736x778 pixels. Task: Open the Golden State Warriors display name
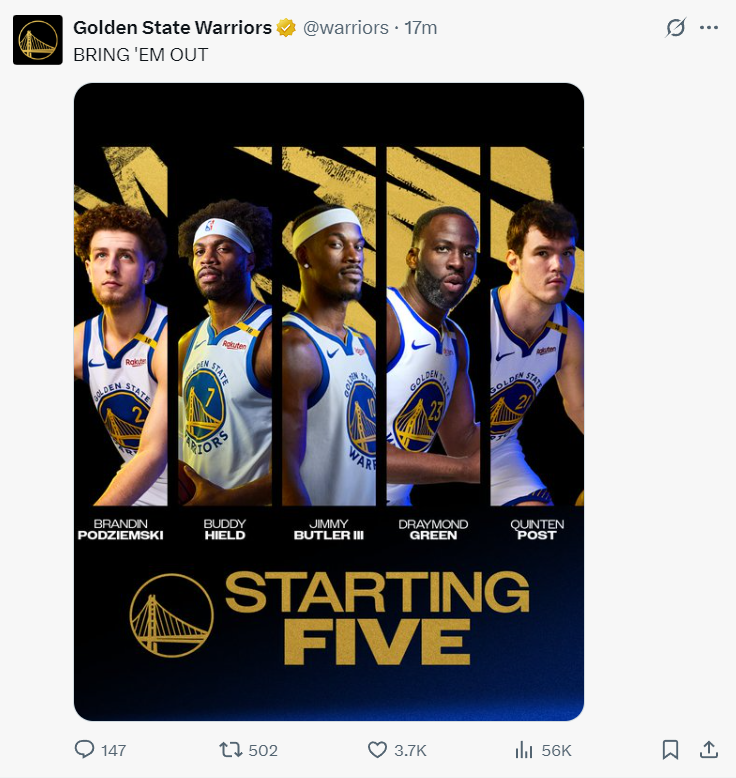point(172,28)
